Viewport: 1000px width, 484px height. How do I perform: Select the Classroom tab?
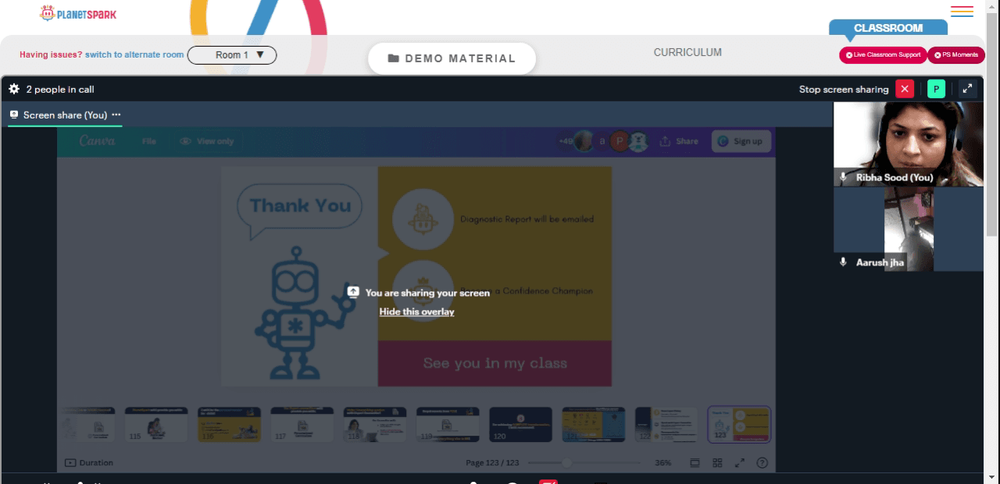[x=888, y=28]
